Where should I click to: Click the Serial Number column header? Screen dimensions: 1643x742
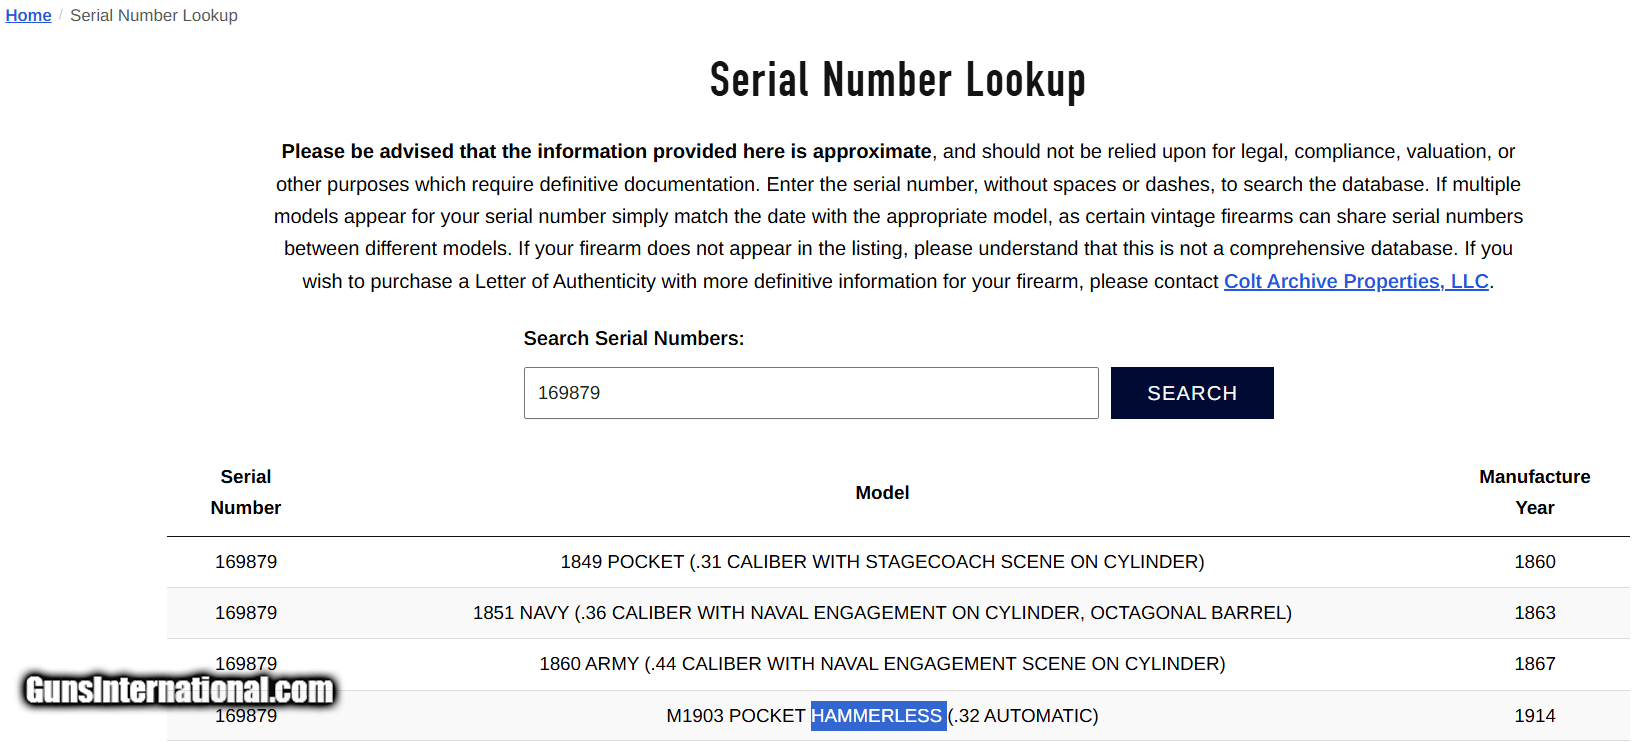tap(246, 492)
